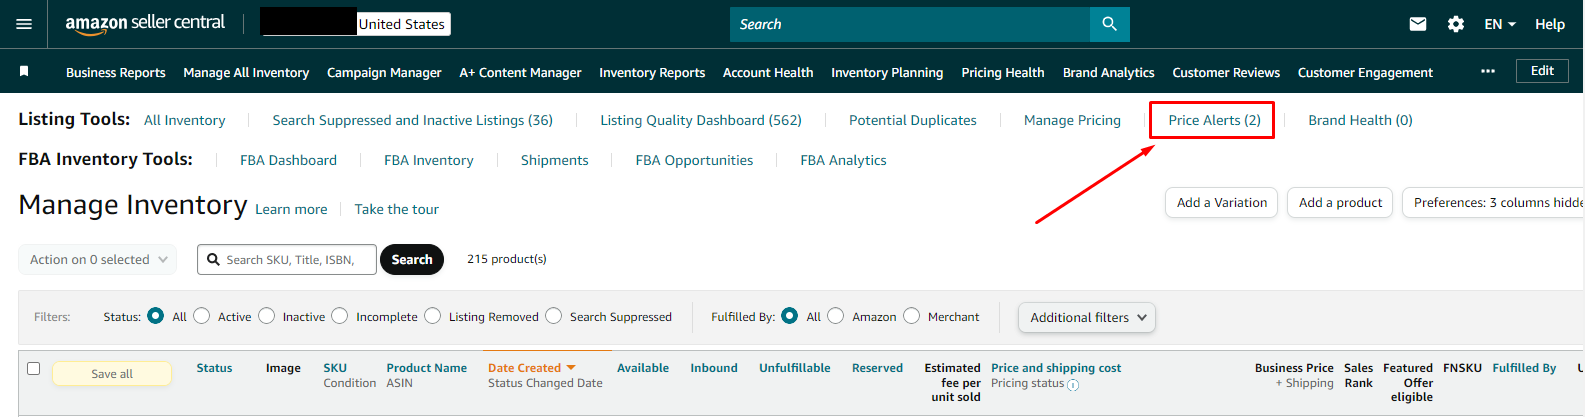
Task: Select the Active status radio button
Action: coord(202,316)
